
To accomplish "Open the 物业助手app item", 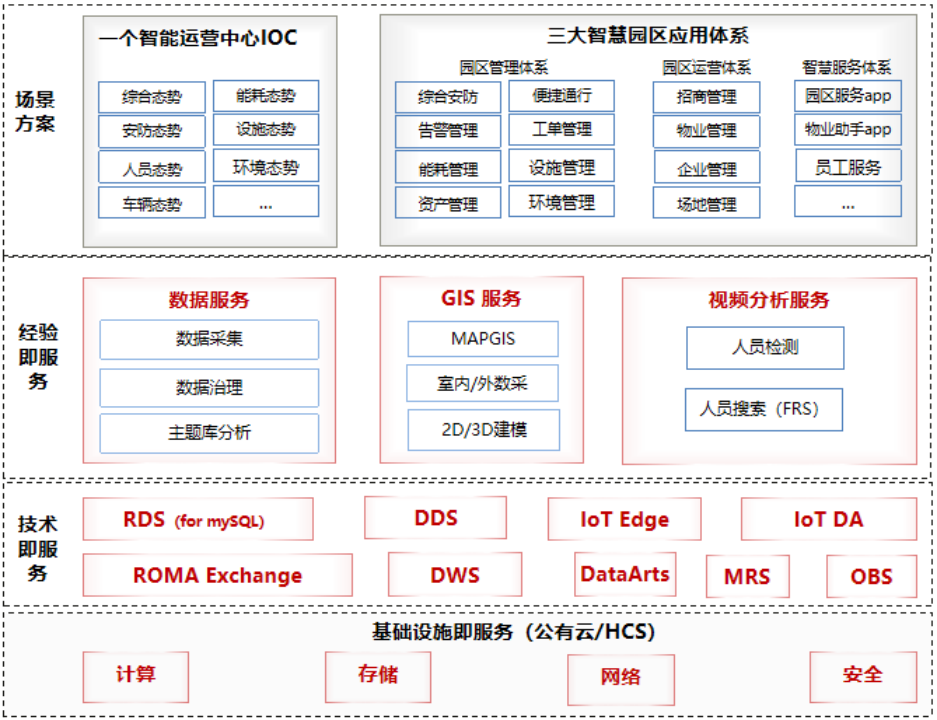I will (847, 130).
